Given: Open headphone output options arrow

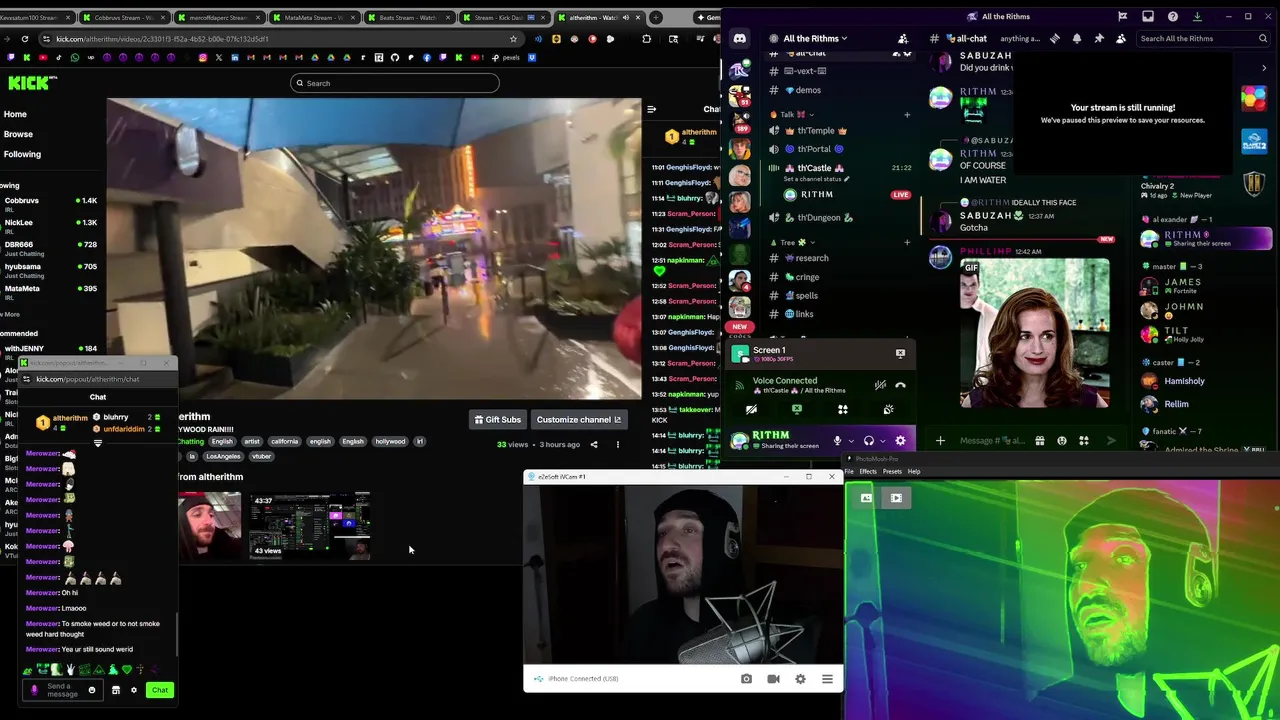Looking at the screenshot, I should pyautogui.click(x=882, y=440).
